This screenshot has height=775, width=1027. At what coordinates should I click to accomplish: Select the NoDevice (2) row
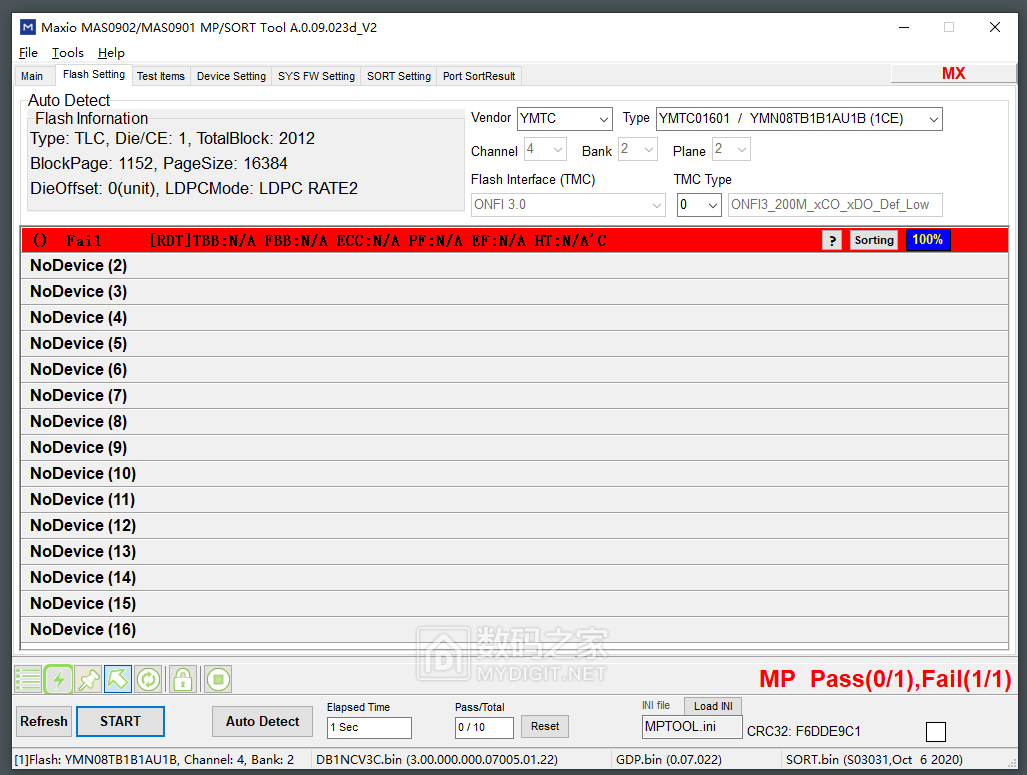click(515, 266)
